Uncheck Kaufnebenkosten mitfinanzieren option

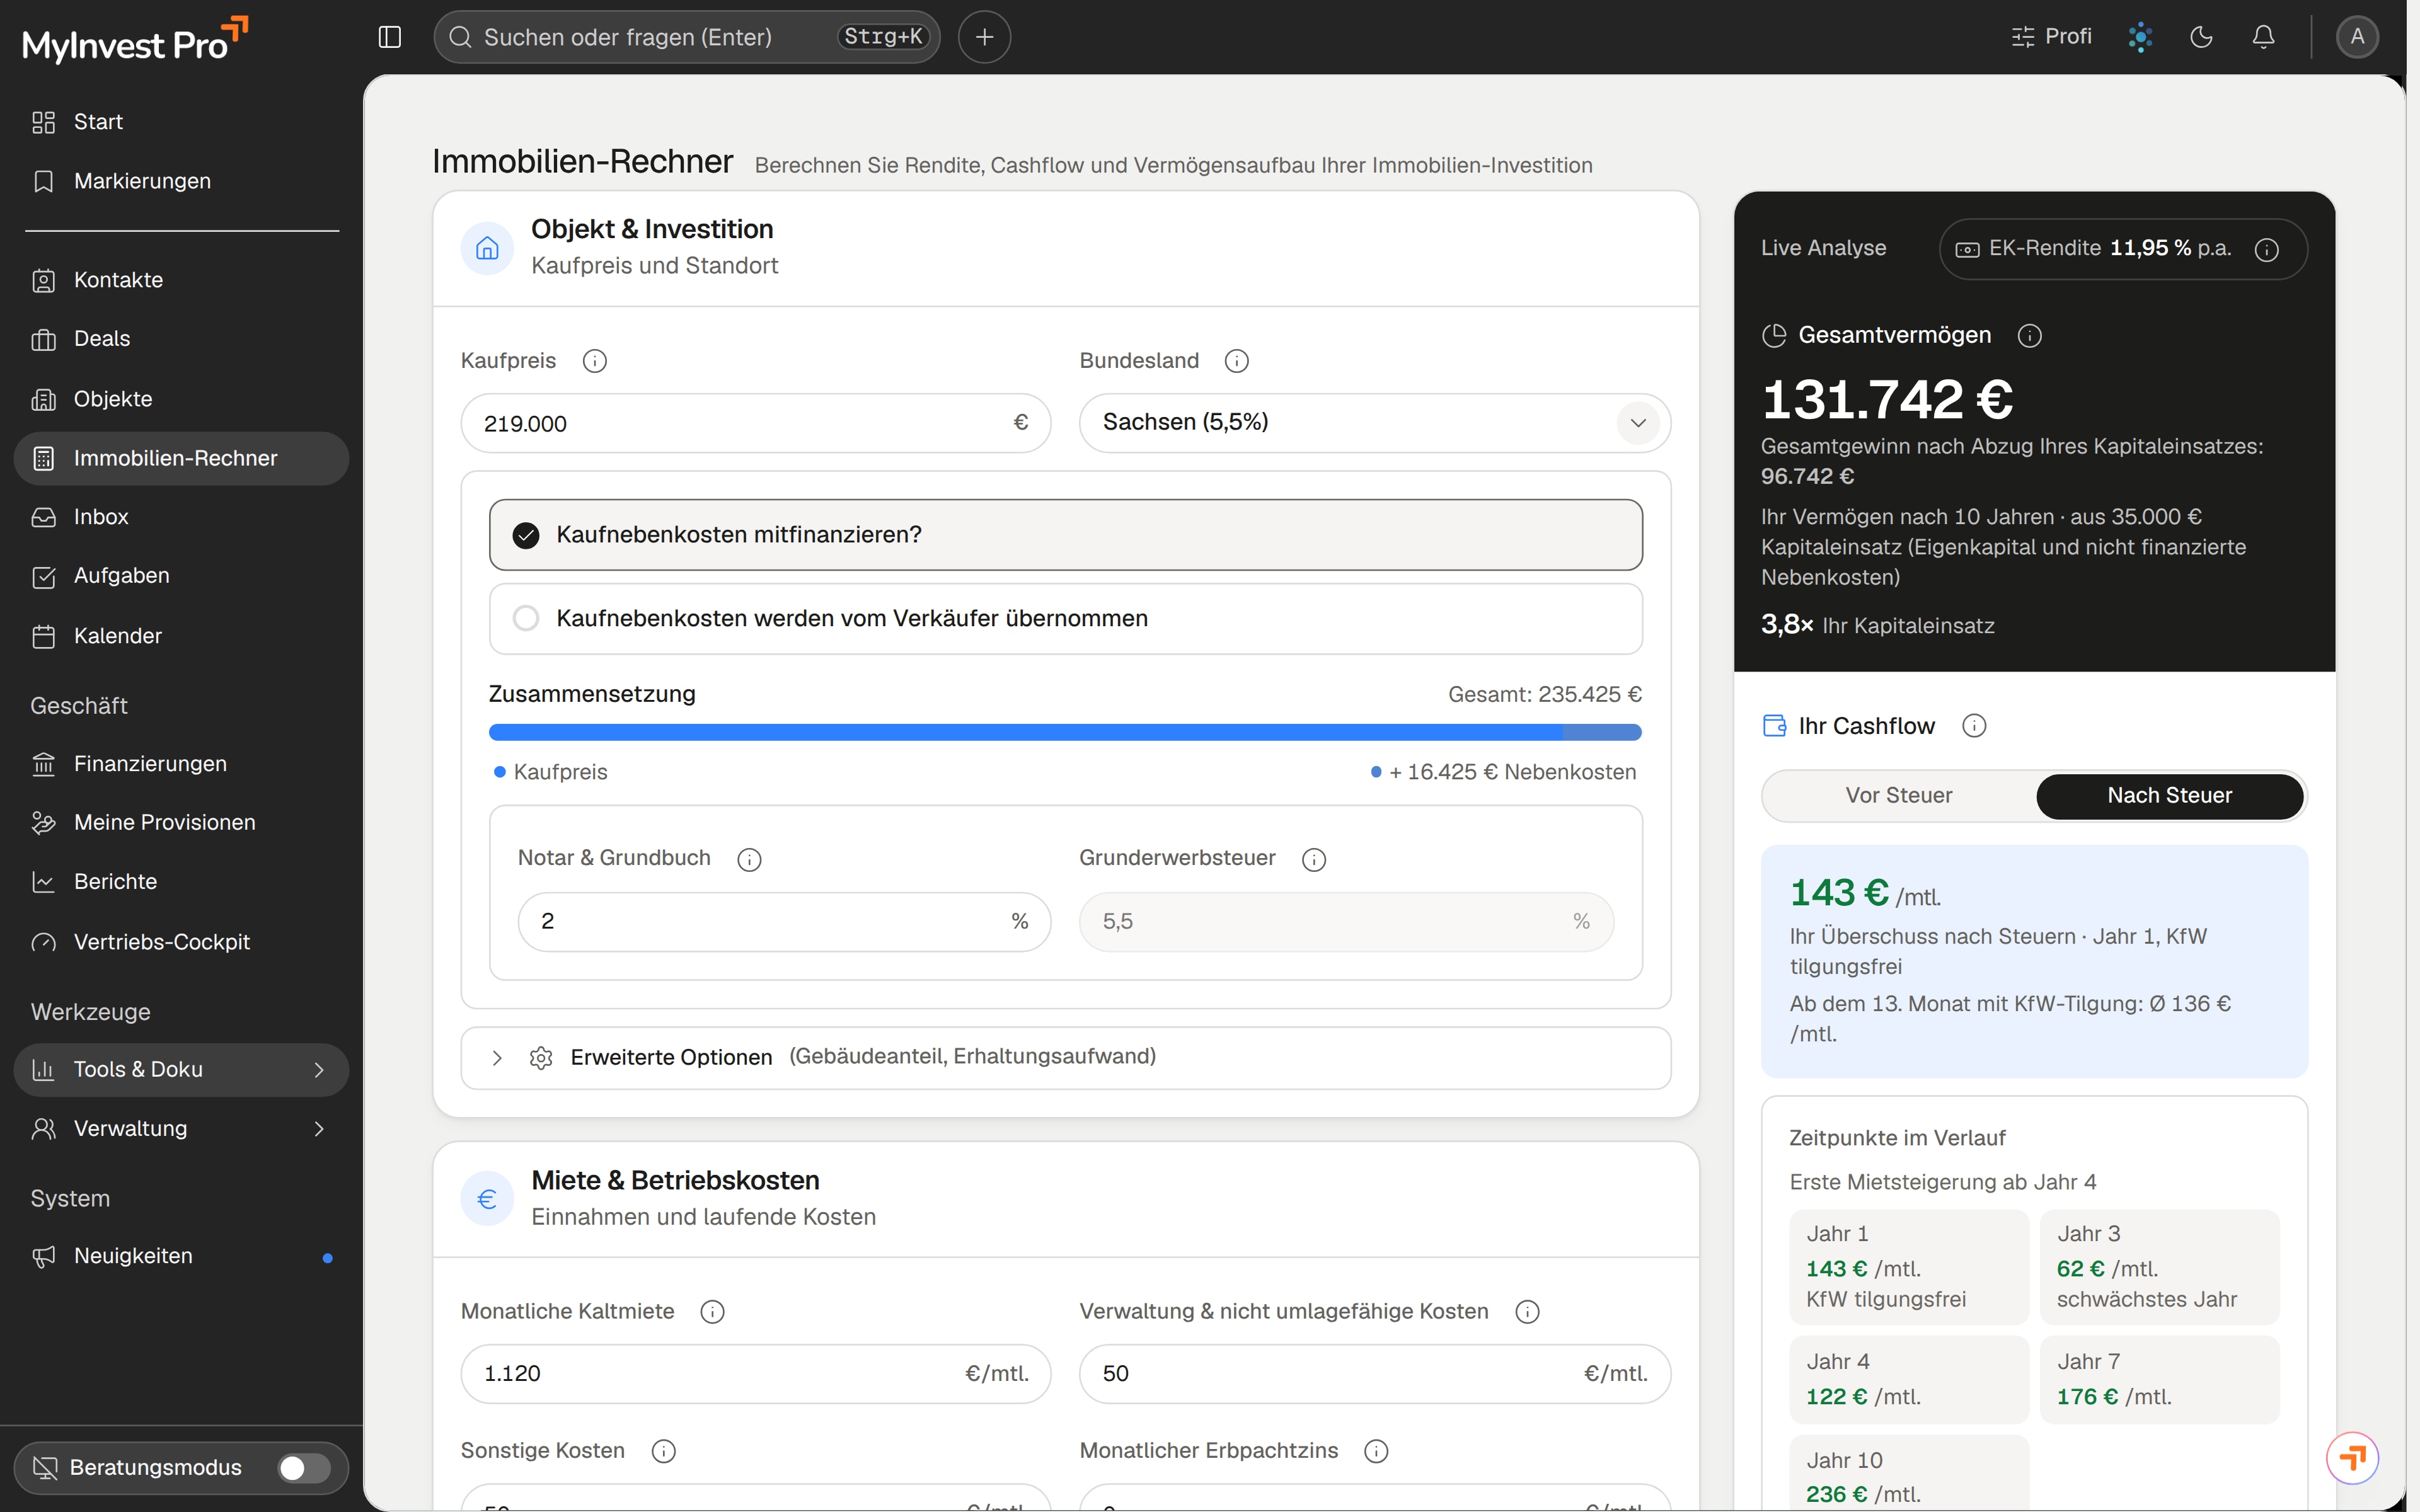[x=1065, y=535]
